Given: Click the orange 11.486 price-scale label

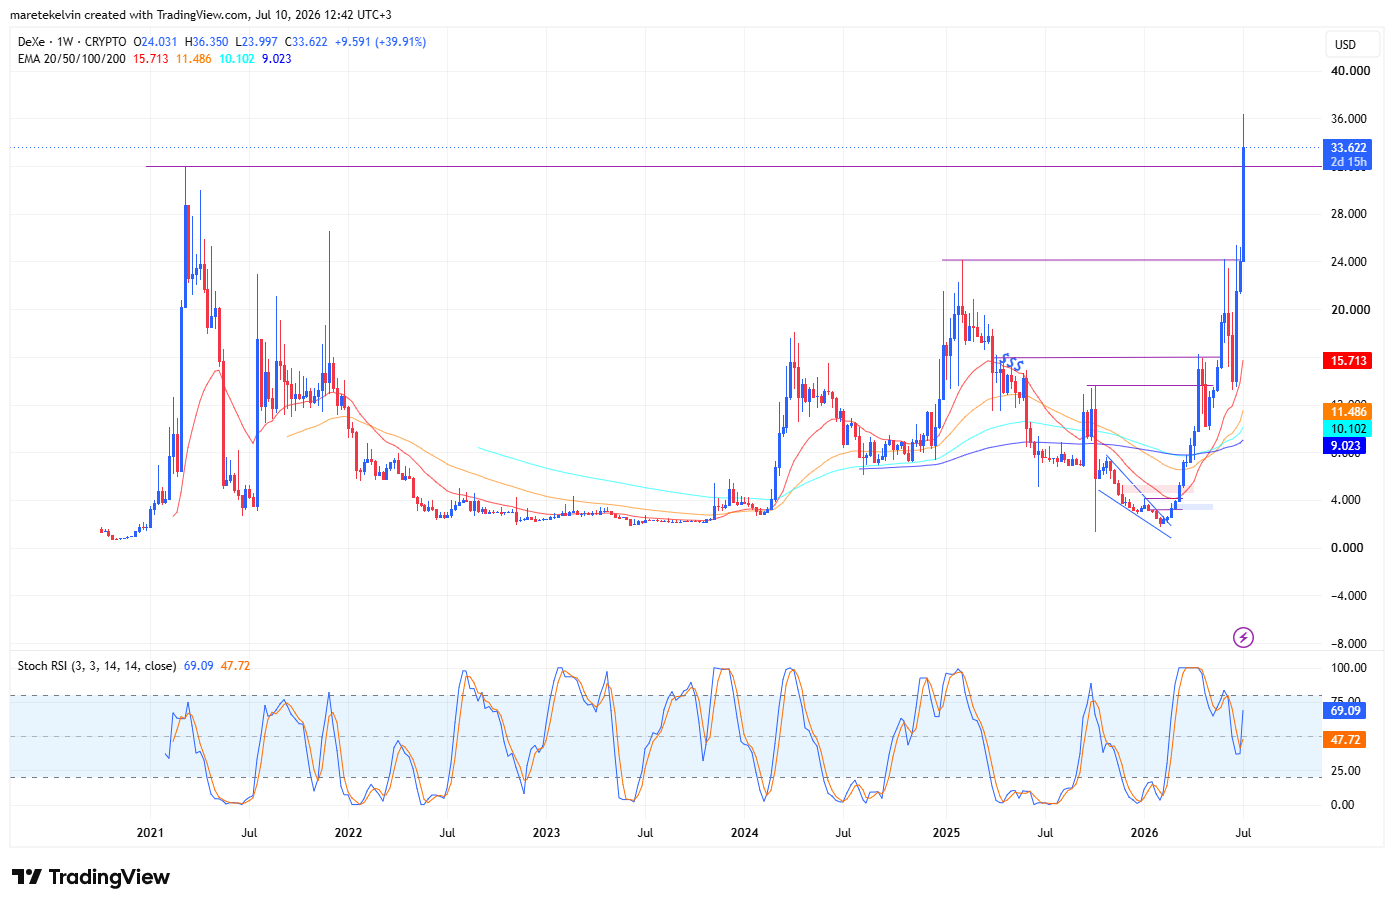Looking at the screenshot, I should (x=1347, y=412).
